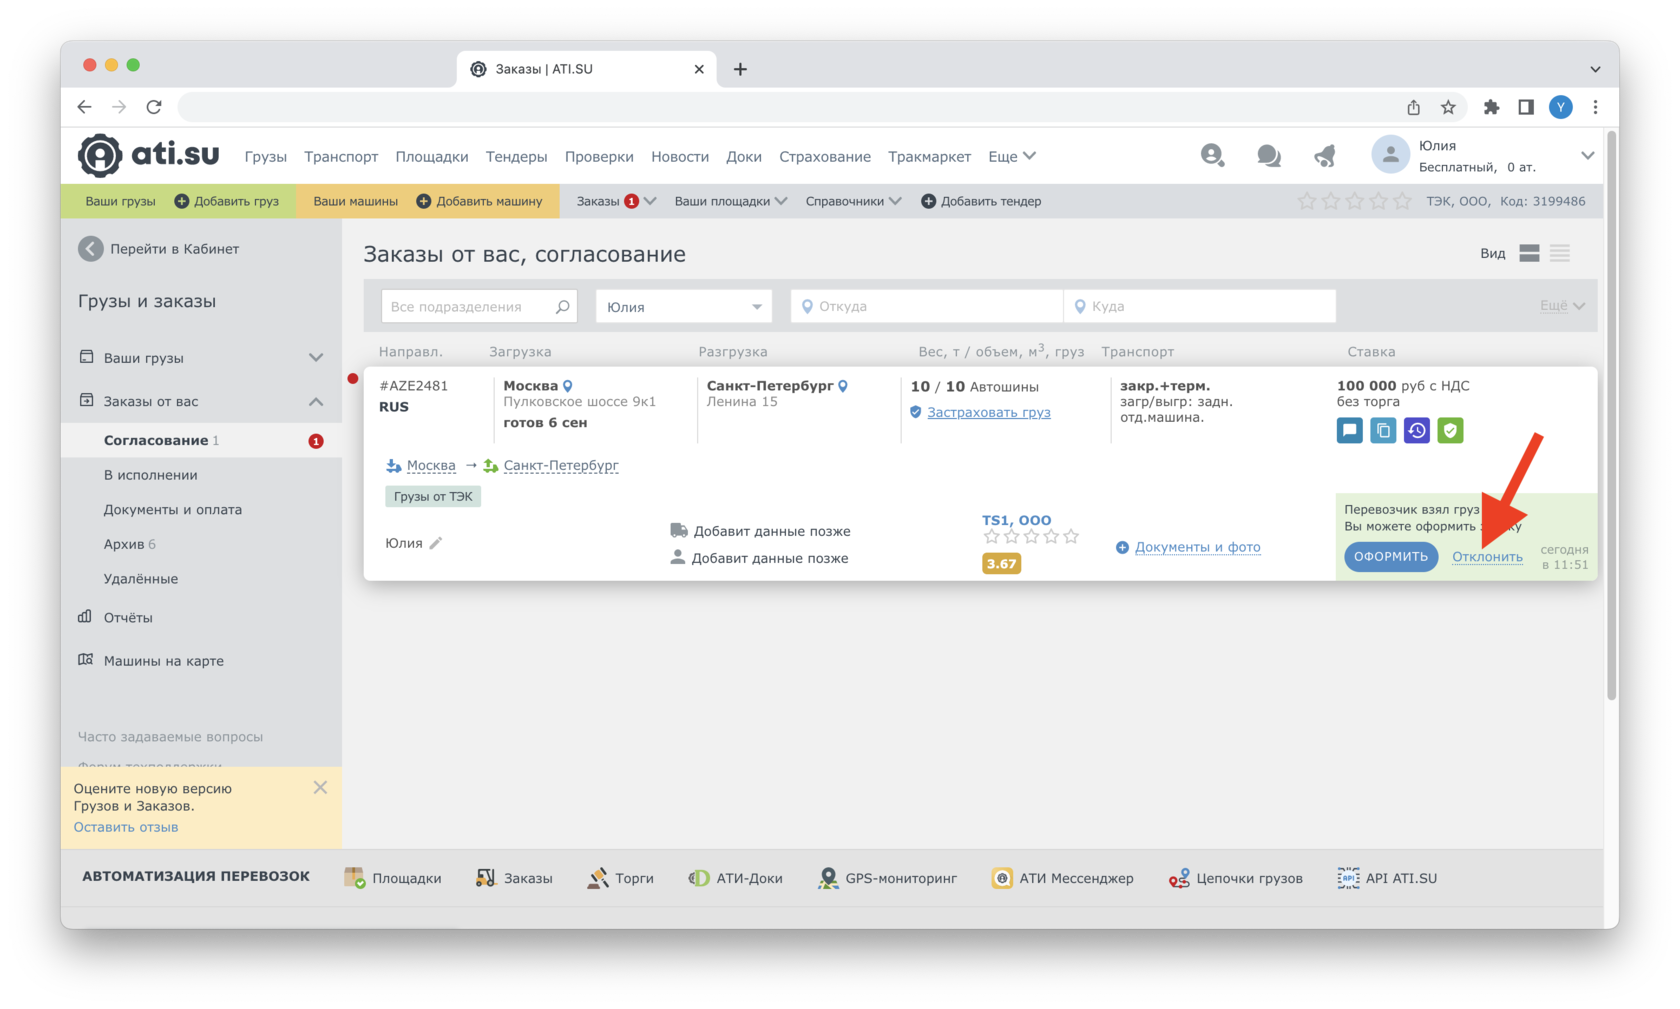Viewport: 1680px width, 1009px height.
Task: Click the browser address bar
Action: click(x=790, y=107)
